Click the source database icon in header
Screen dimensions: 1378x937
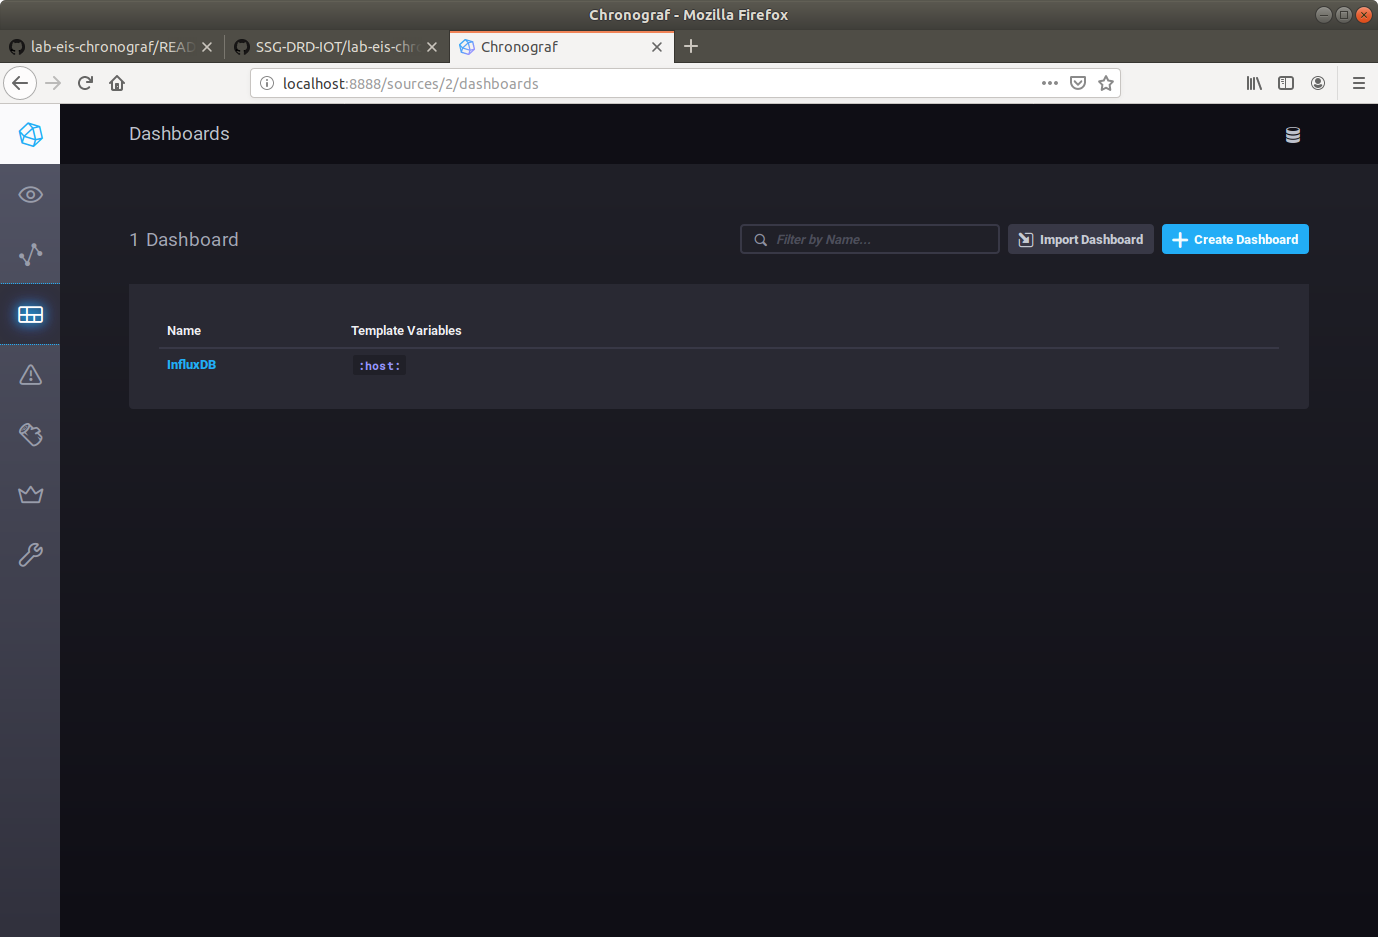click(x=1293, y=135)
